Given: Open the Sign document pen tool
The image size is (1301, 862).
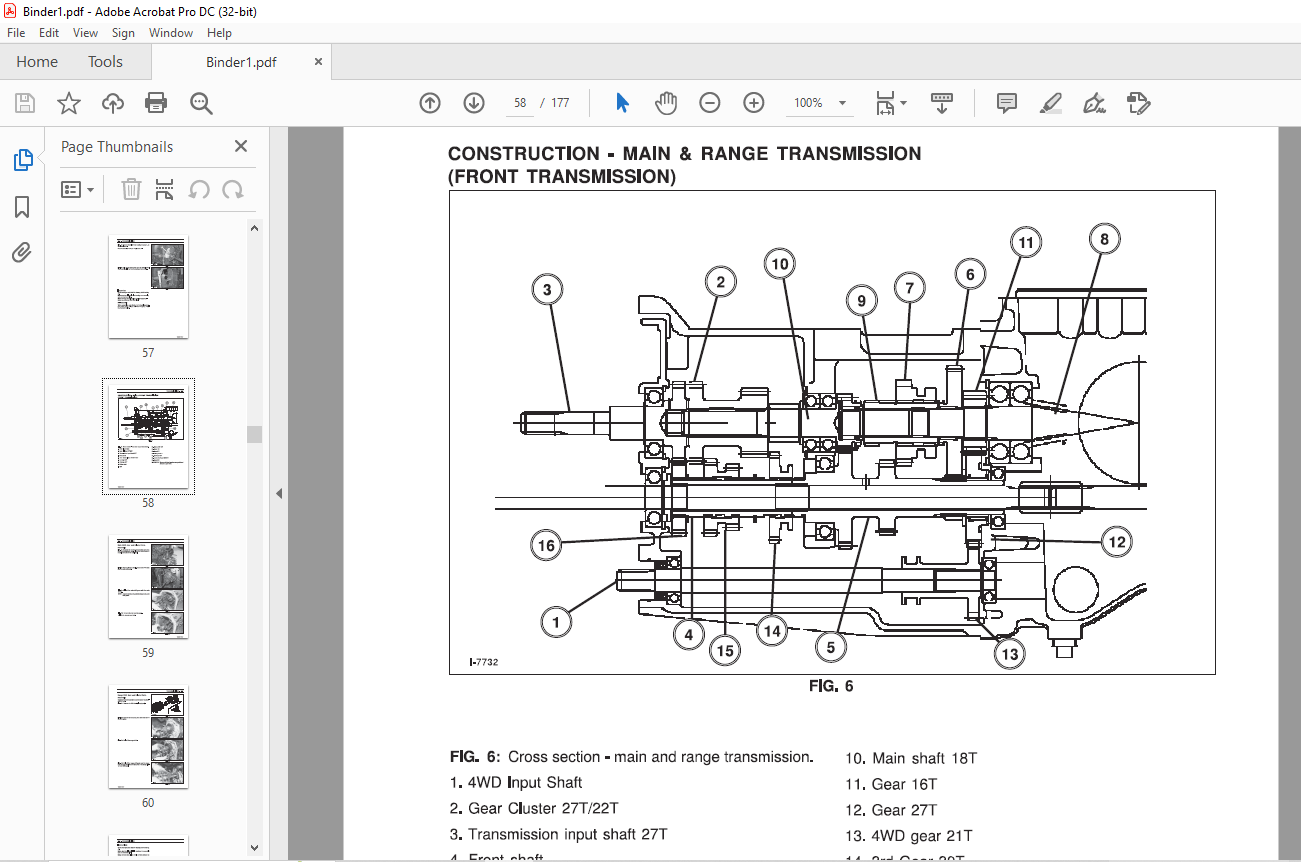Looking at the screenshot, I should pyautogui.click(x=1095, y=103).
